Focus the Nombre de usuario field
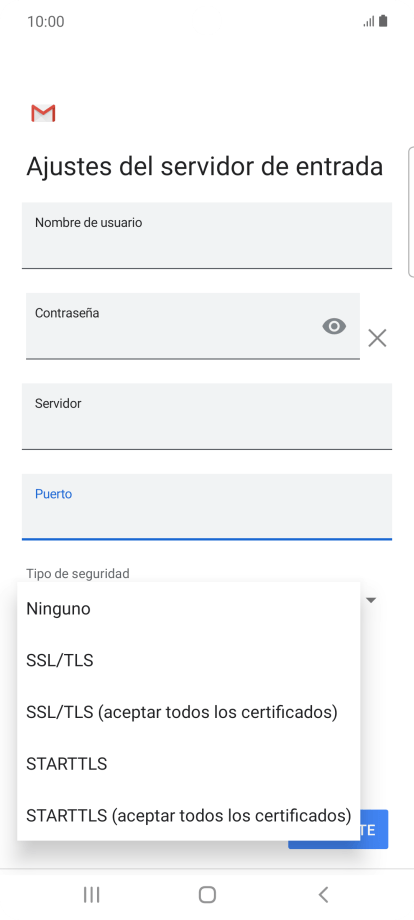Image resolution: width=414 pixels, height=920 pixels. 207,235
